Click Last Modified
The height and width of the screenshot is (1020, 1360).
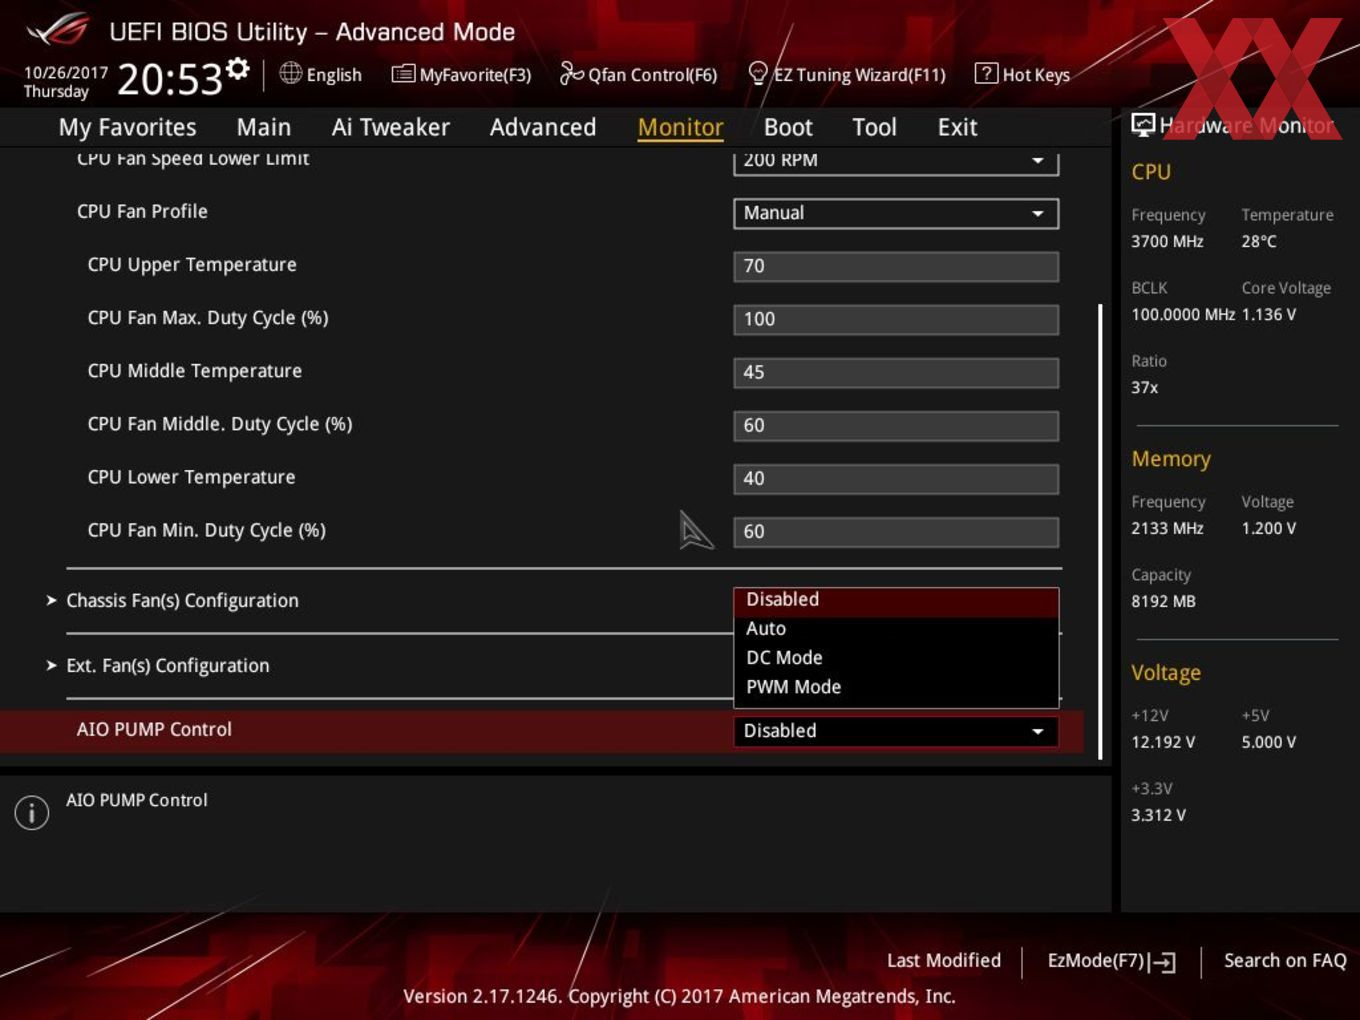tap(944, 961)
